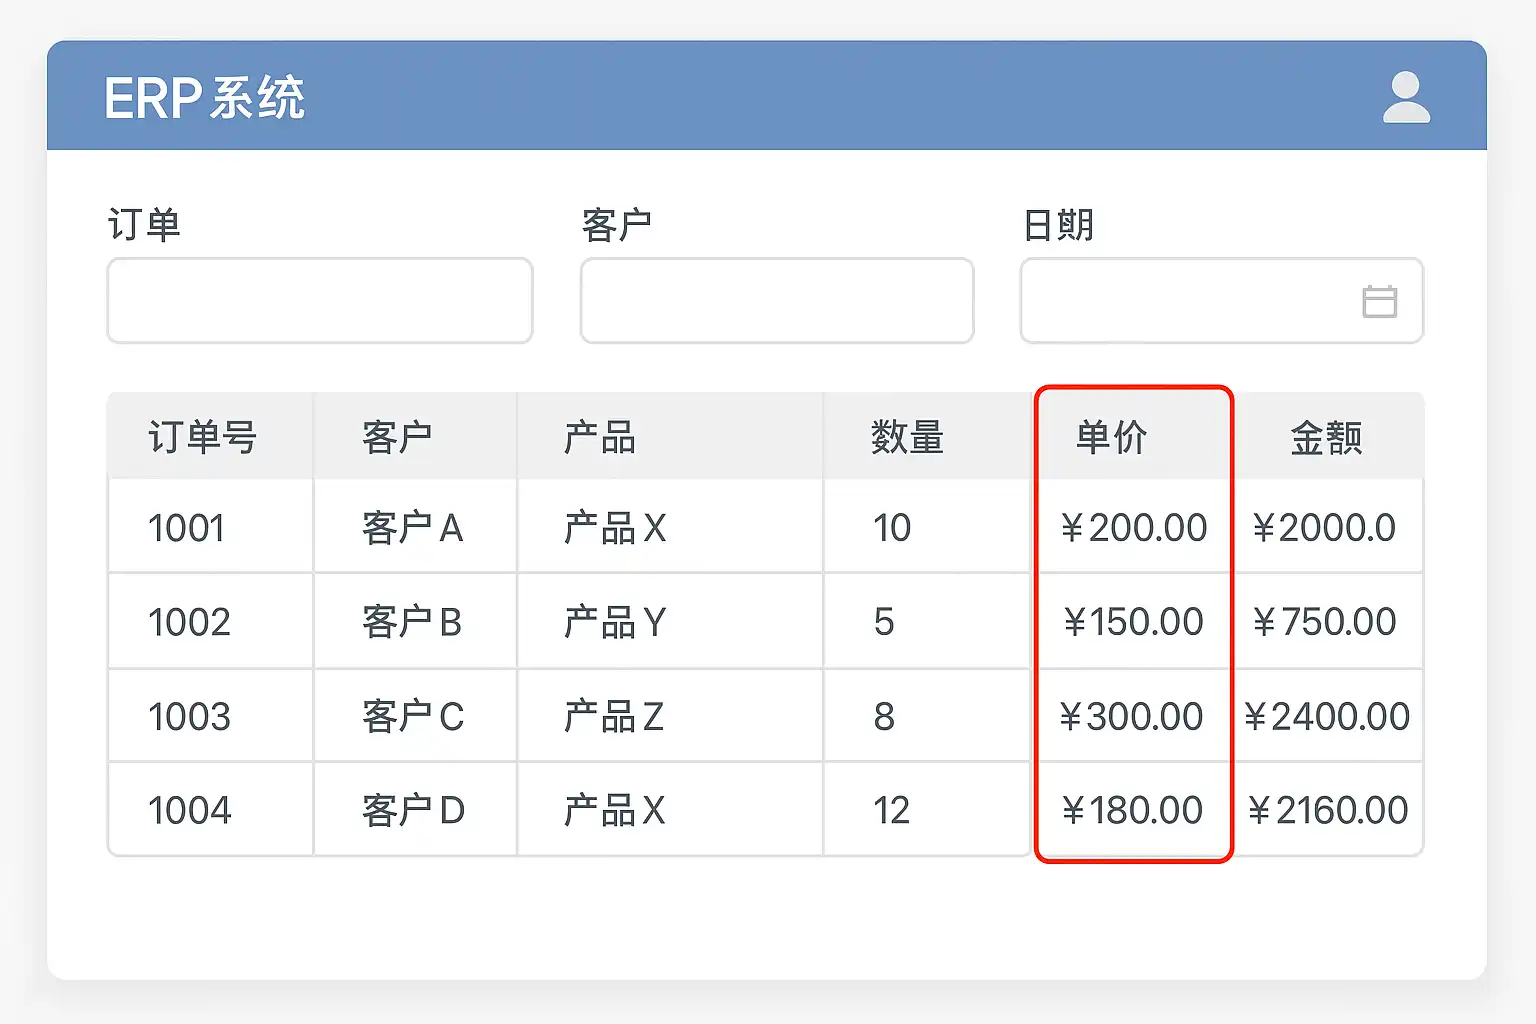This screenshot has width=1536, height=1024.
Task: Select order number 1002 cell
Action: 189,622
